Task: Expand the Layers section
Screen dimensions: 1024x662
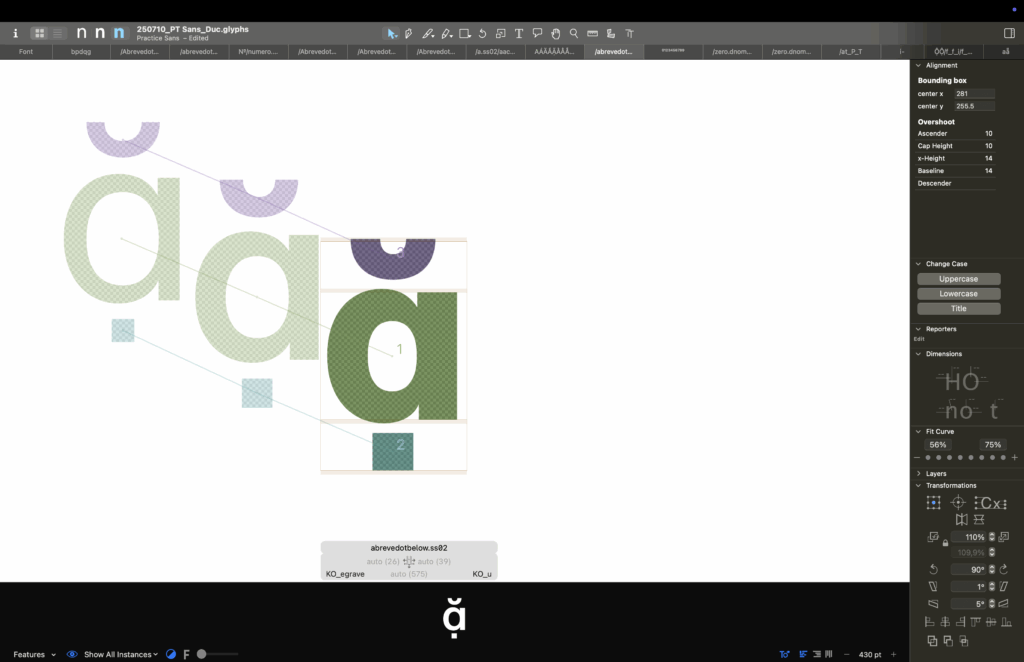Action: (918, 473)
